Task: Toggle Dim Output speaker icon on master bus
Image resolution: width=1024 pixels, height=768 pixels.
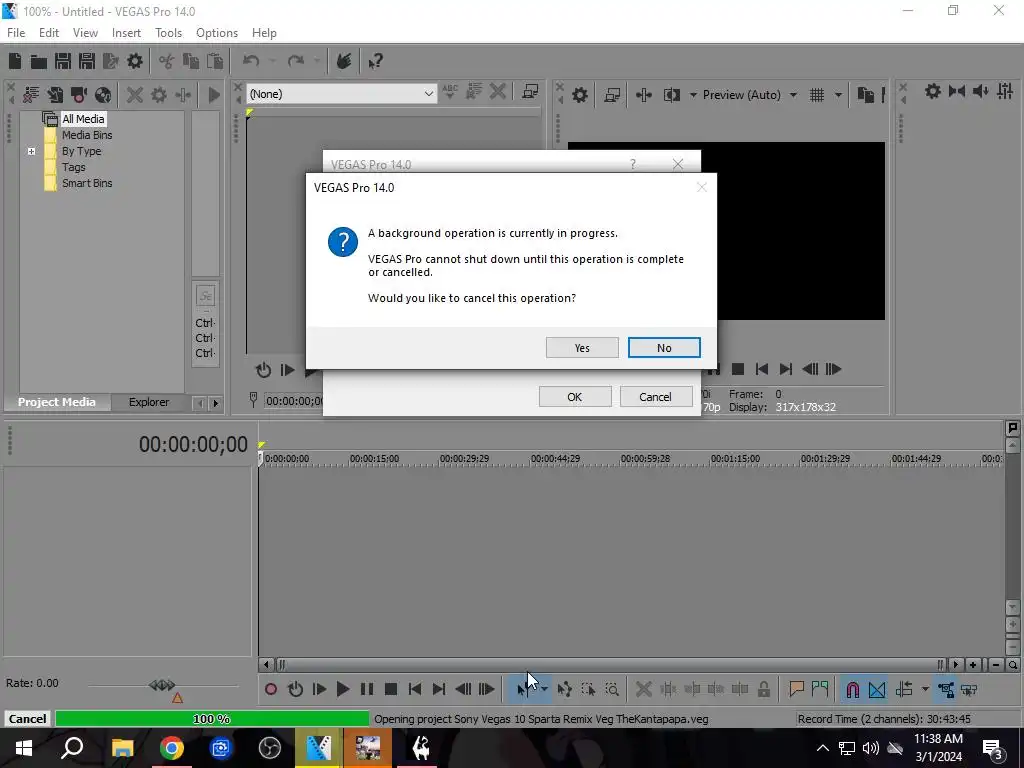Action: coord(980,91)
